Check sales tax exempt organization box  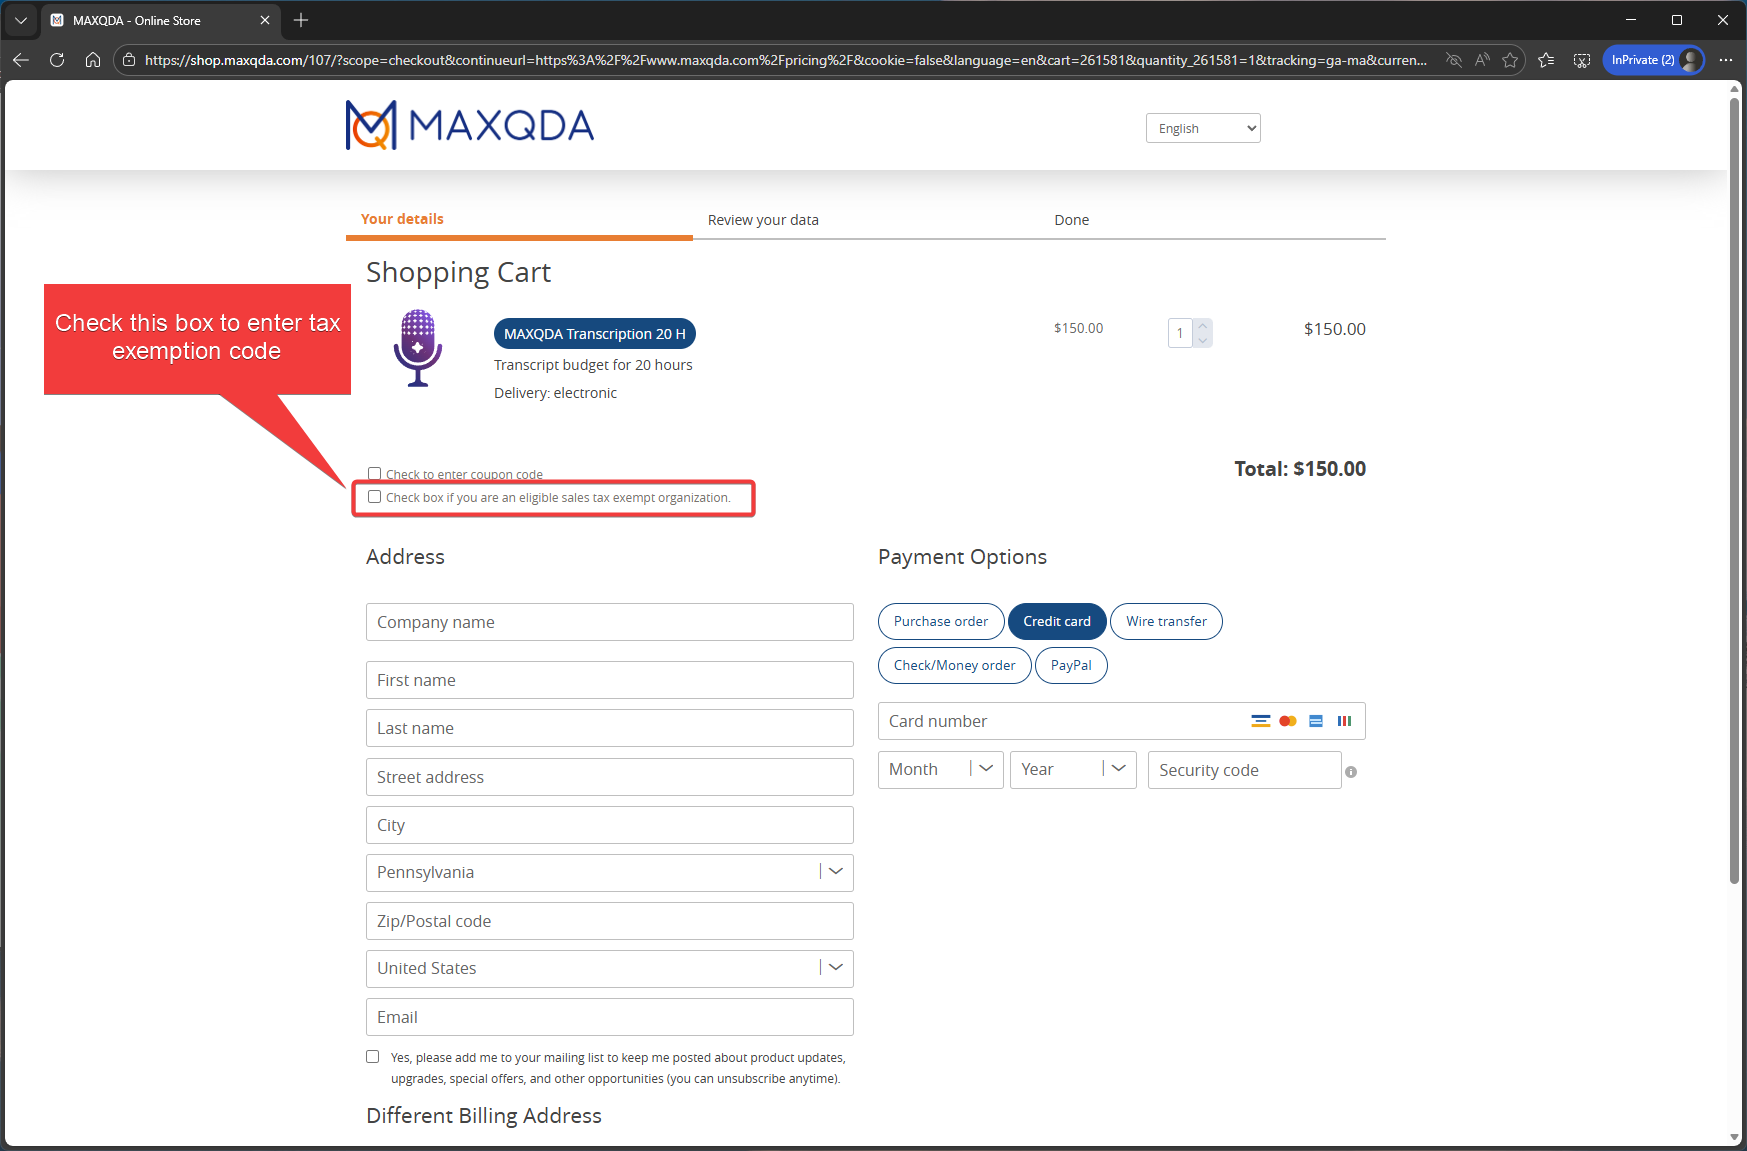[374, 497]
